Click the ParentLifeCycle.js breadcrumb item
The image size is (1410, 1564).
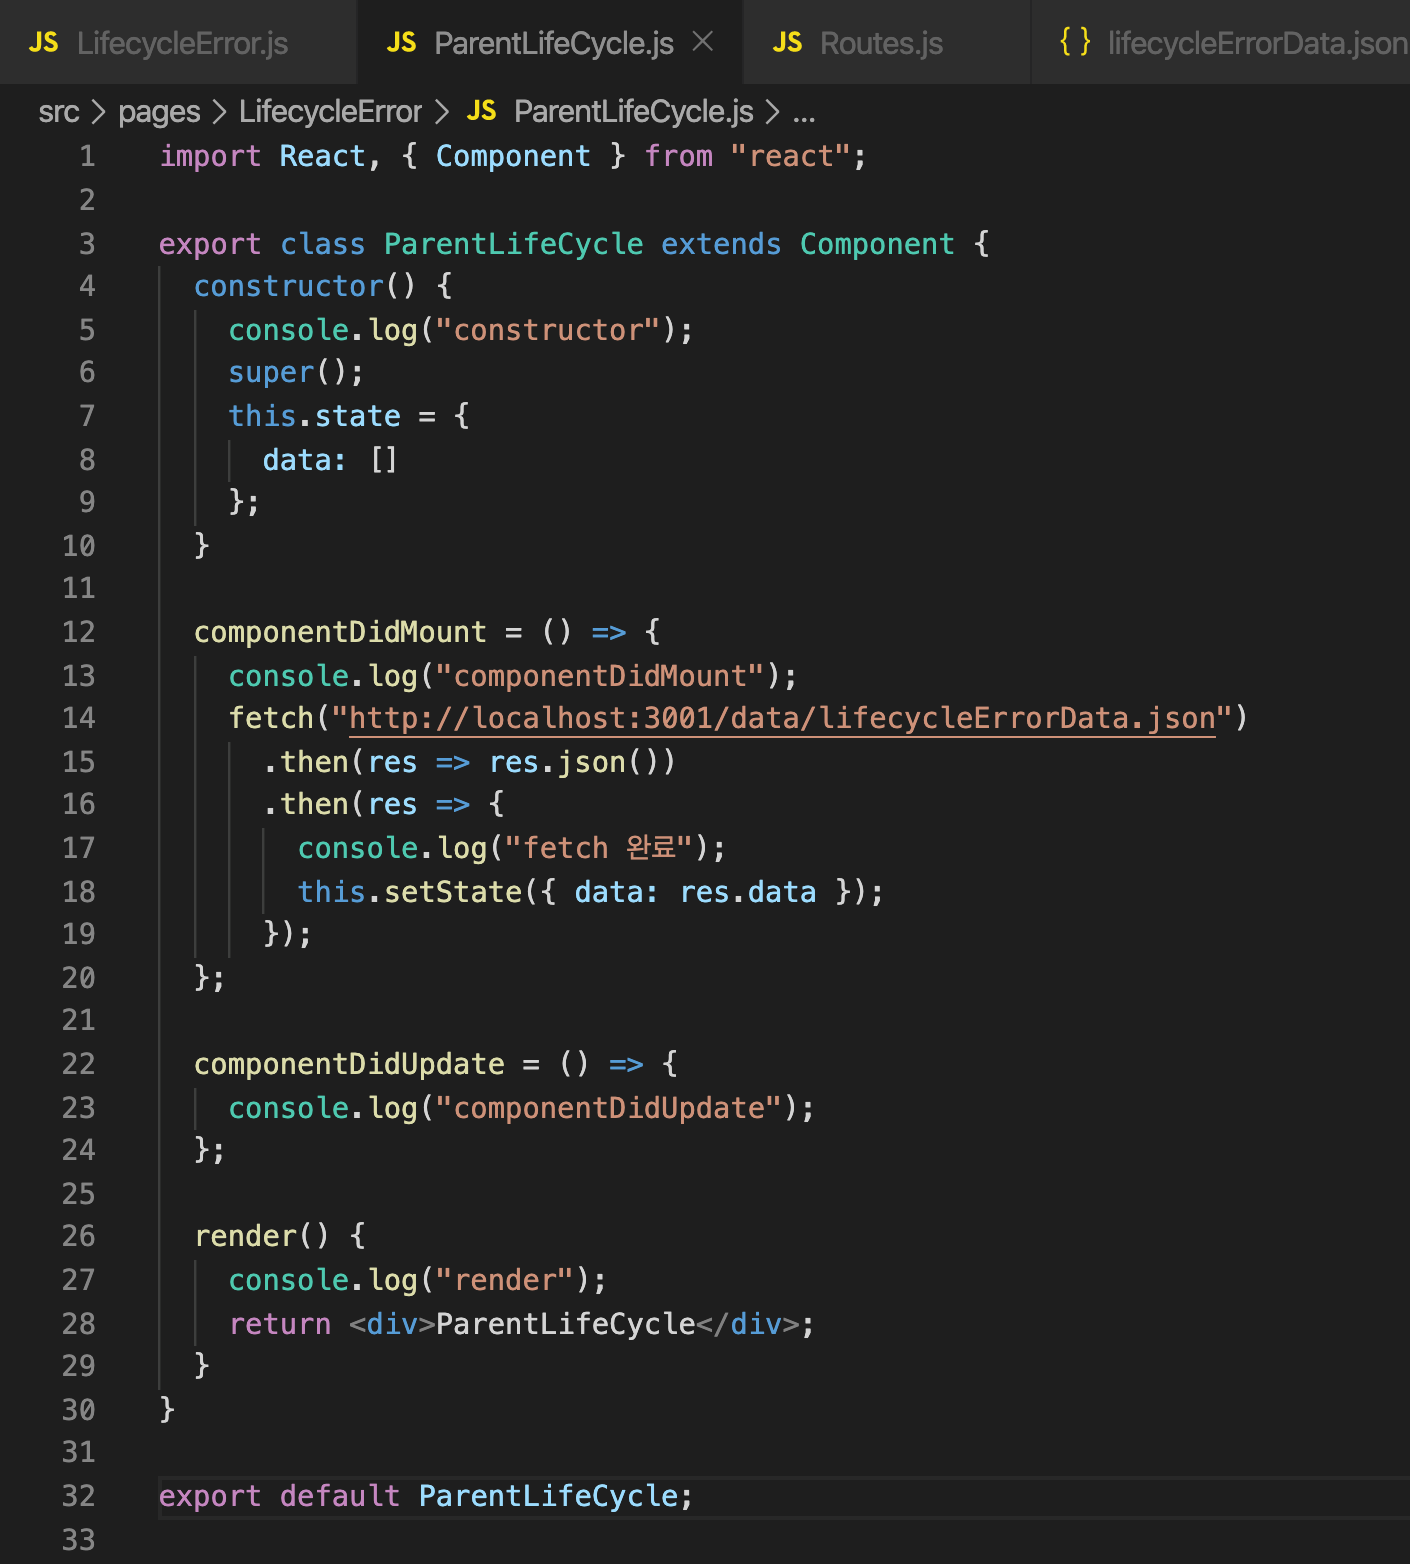(x=633, y=112)
